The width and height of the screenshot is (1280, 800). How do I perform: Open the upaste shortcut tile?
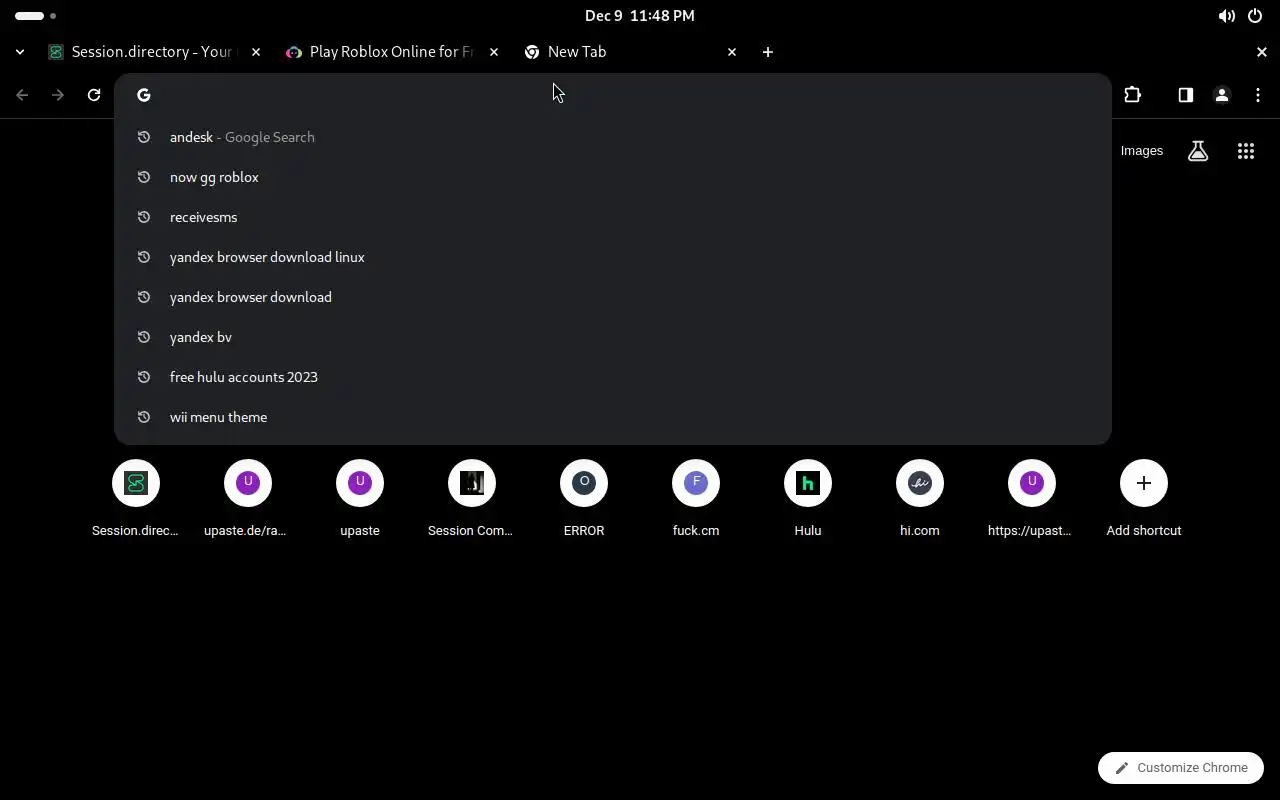pyautogui.click(x=360, y=498)
